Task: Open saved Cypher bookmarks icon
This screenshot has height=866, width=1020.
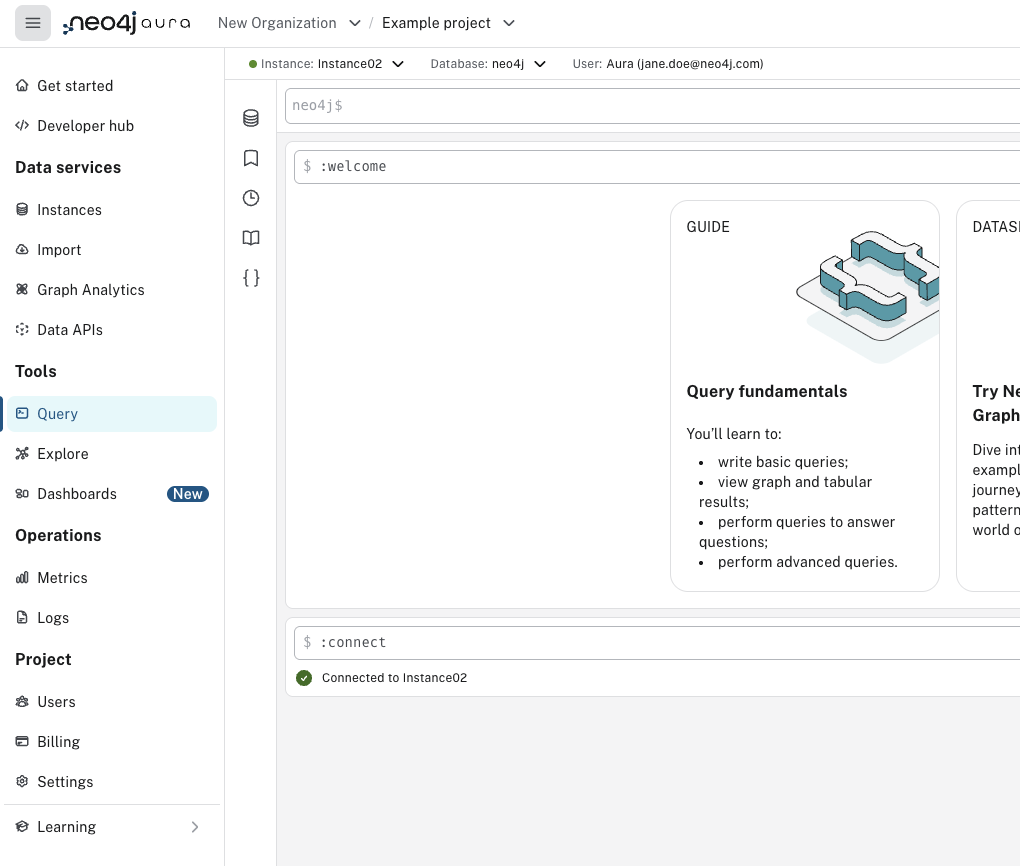Action: pyautogui.click(x=251, y=158)
